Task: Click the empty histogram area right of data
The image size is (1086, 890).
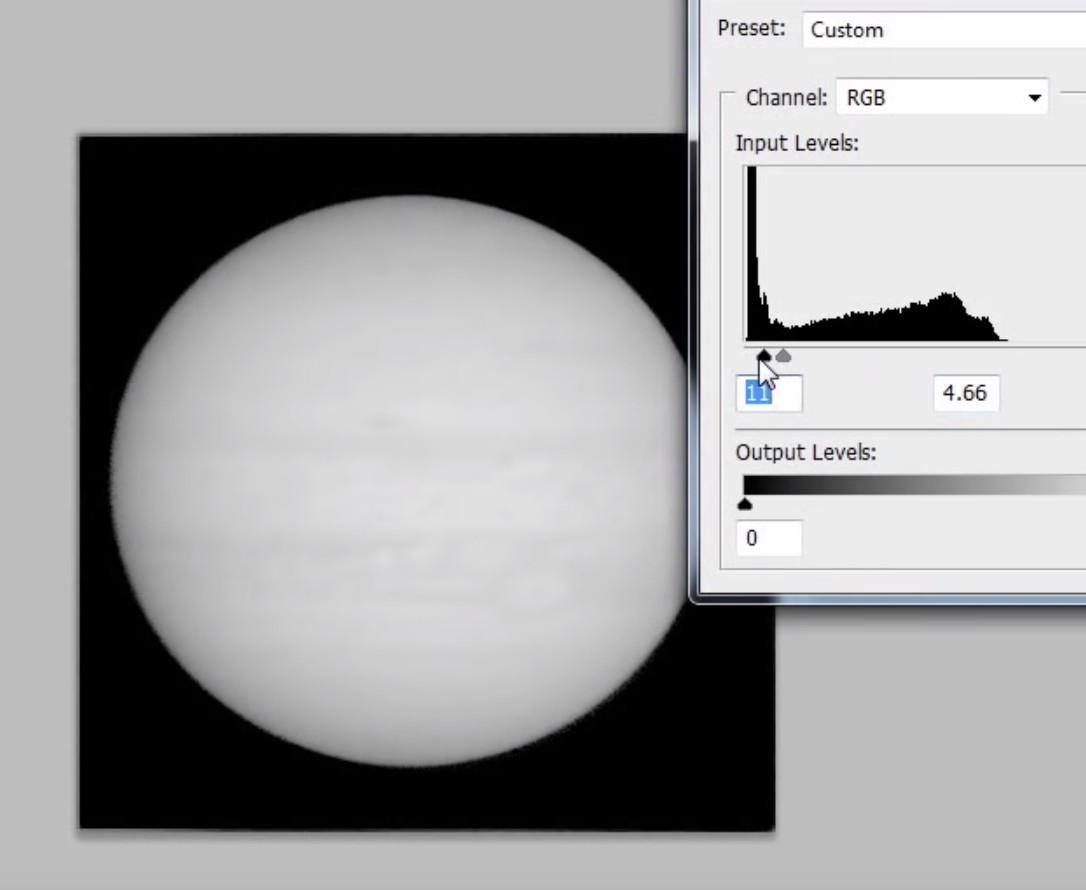Action: (1045, 250)
